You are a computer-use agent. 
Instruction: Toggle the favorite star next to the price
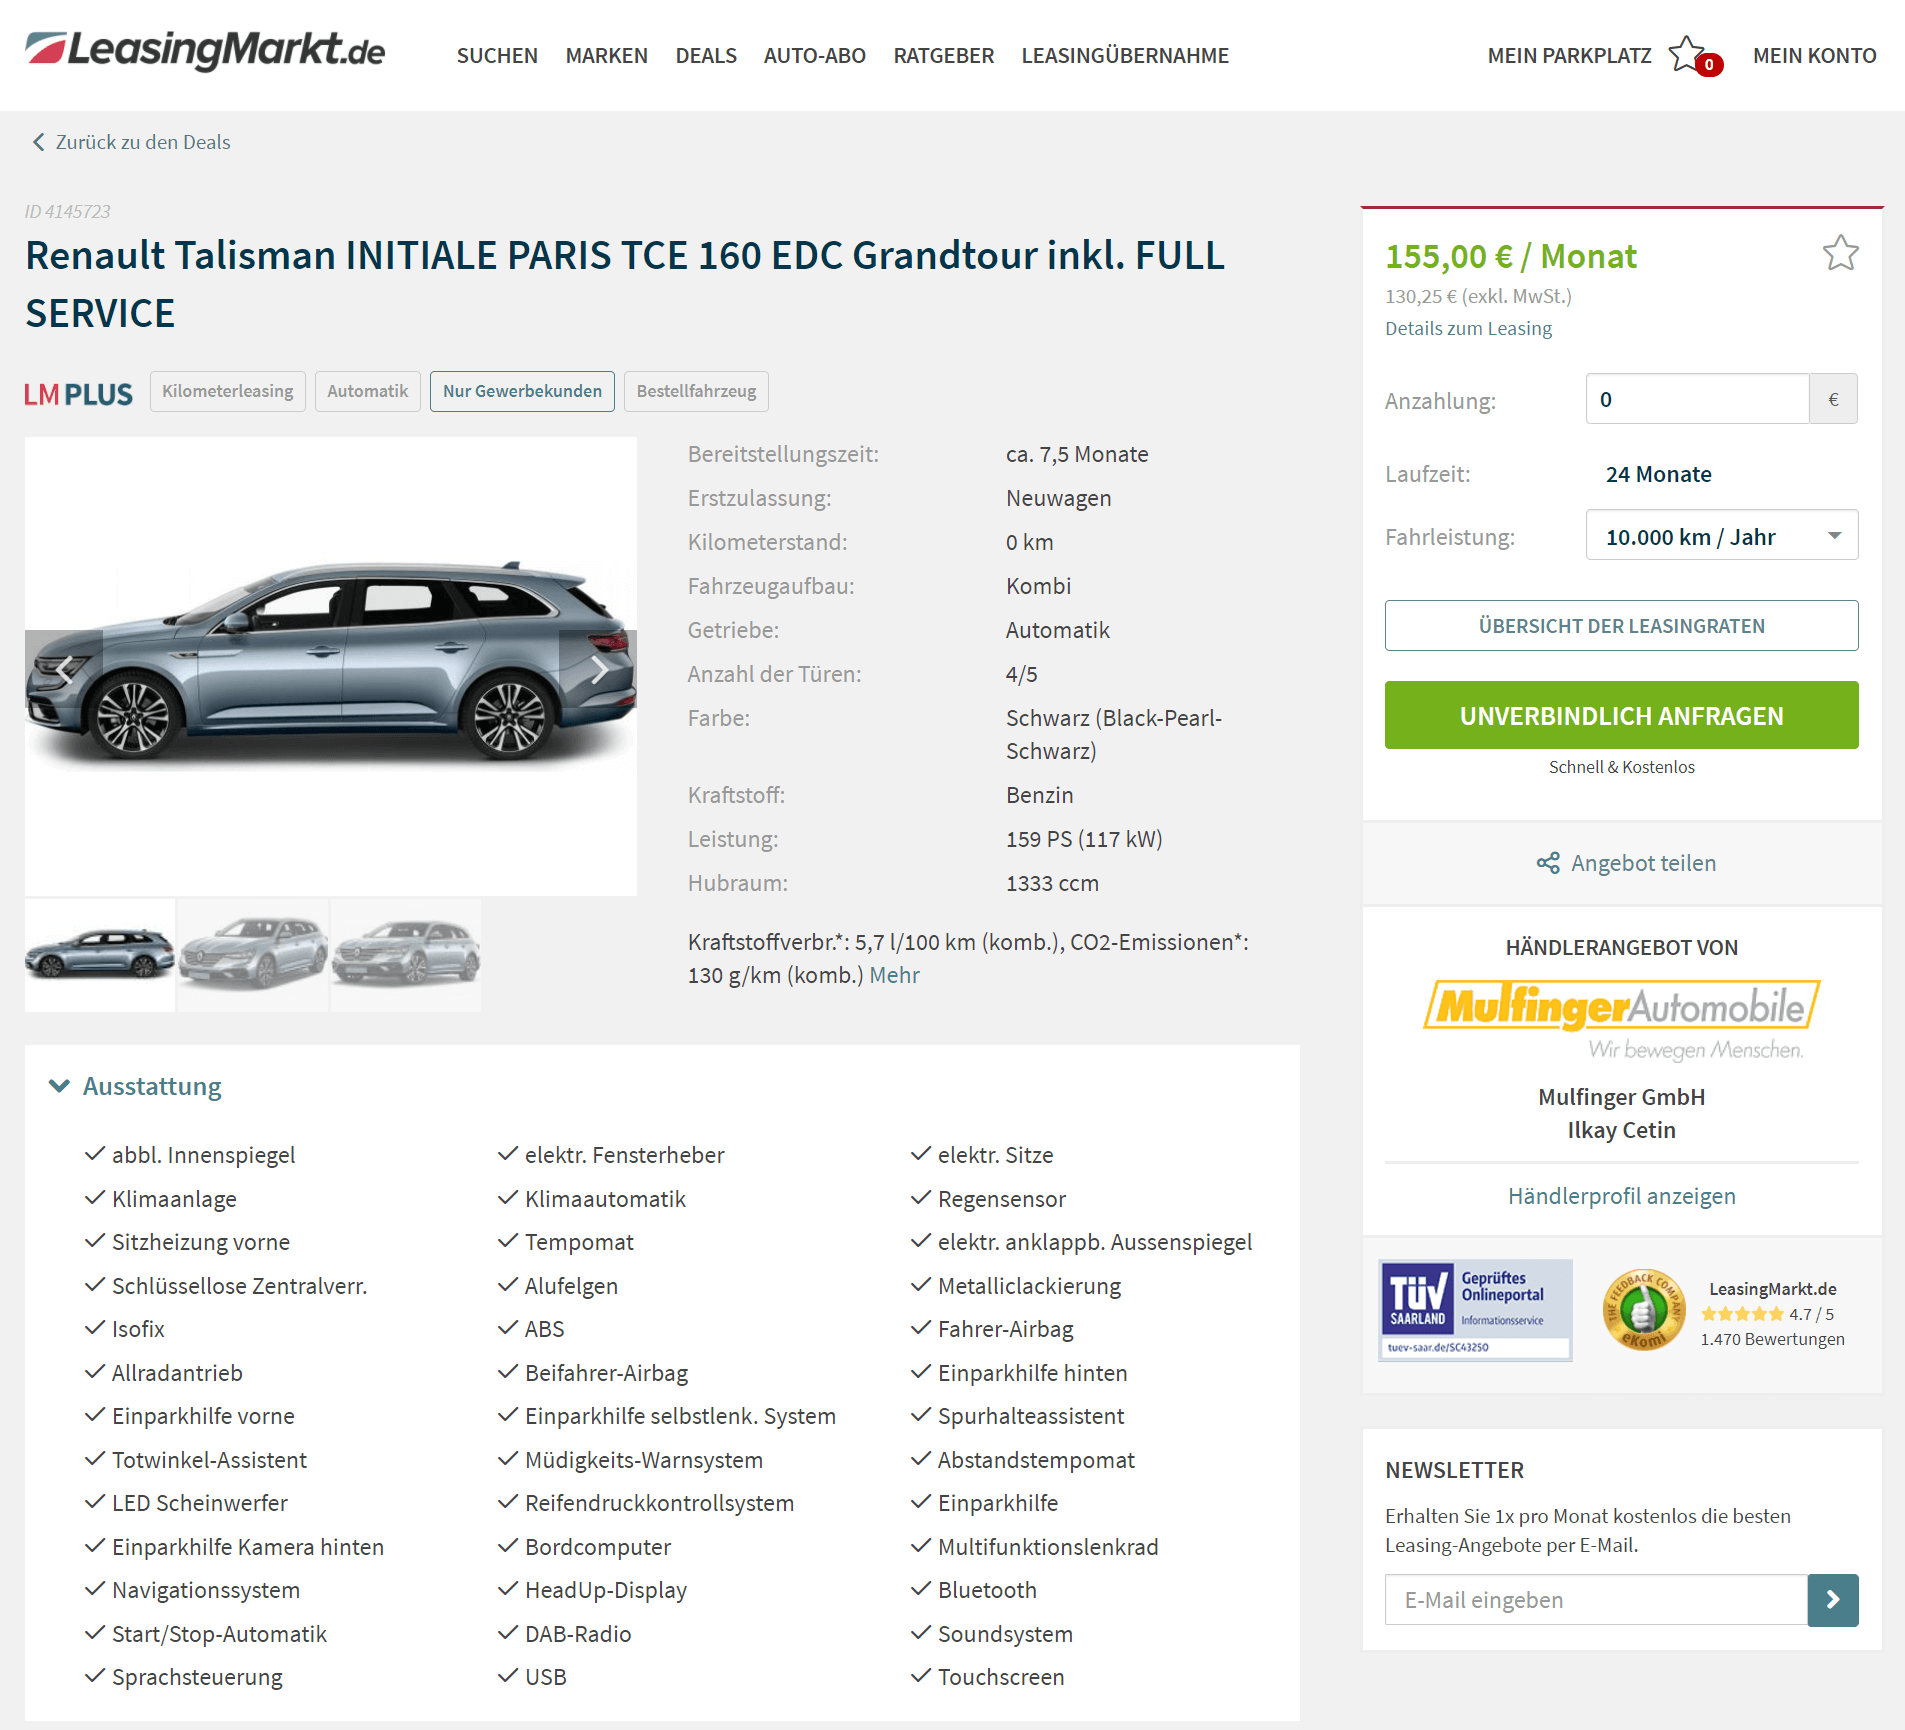pyautogui.click(x=1840, y=254)
